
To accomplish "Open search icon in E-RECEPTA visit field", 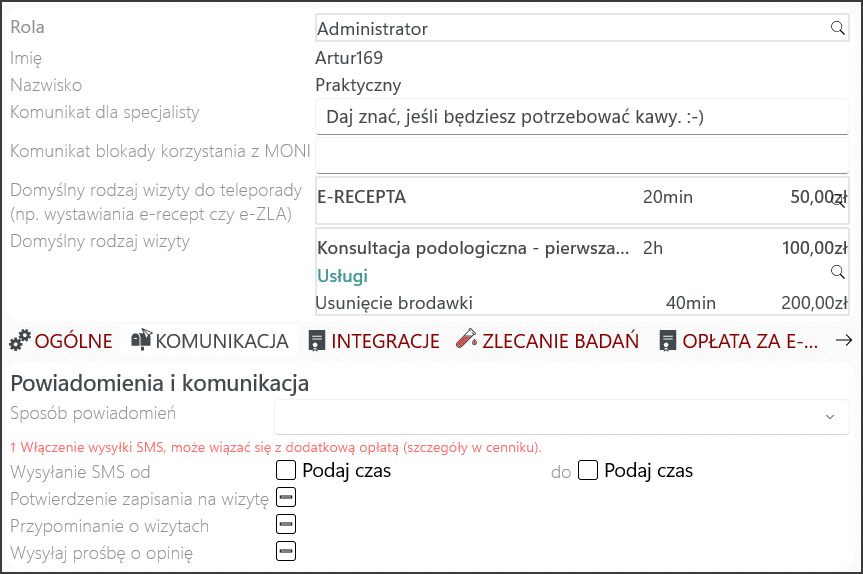I will 838,201.
